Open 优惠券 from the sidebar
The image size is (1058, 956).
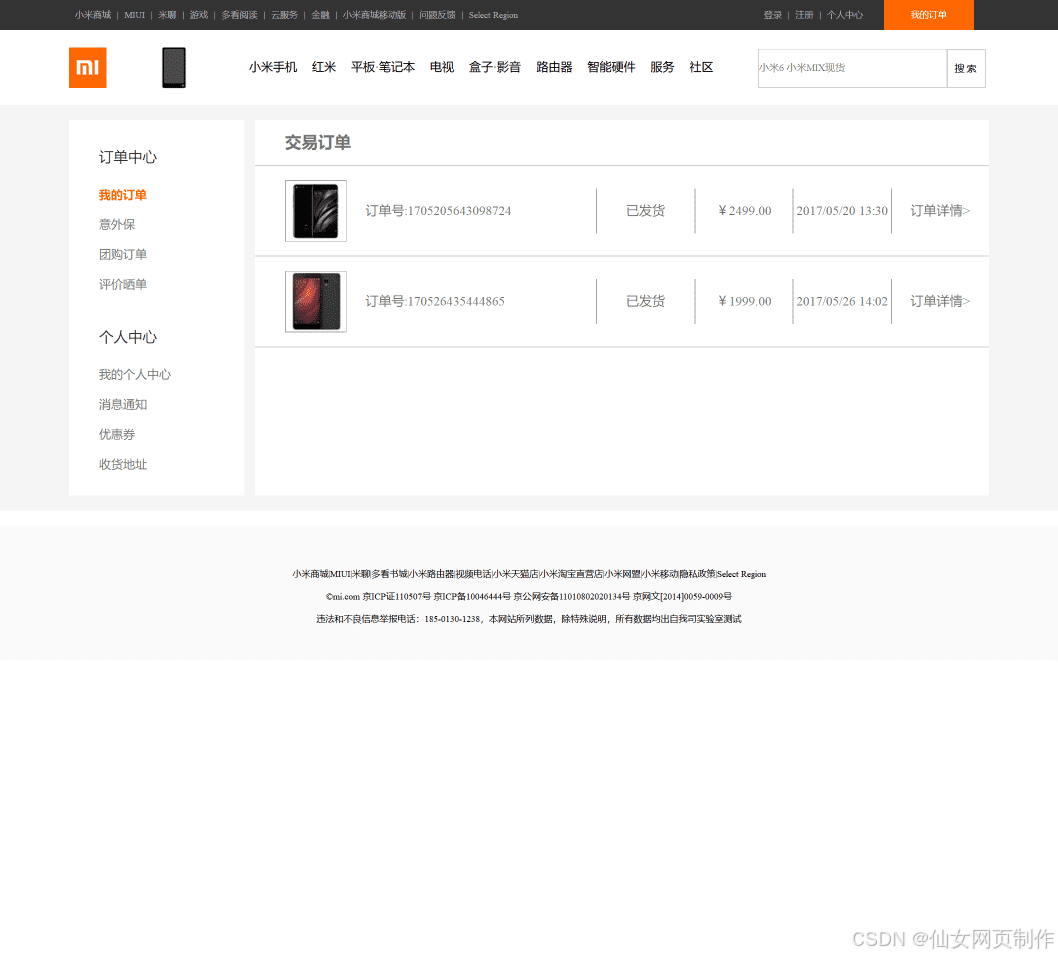[117, 434]
